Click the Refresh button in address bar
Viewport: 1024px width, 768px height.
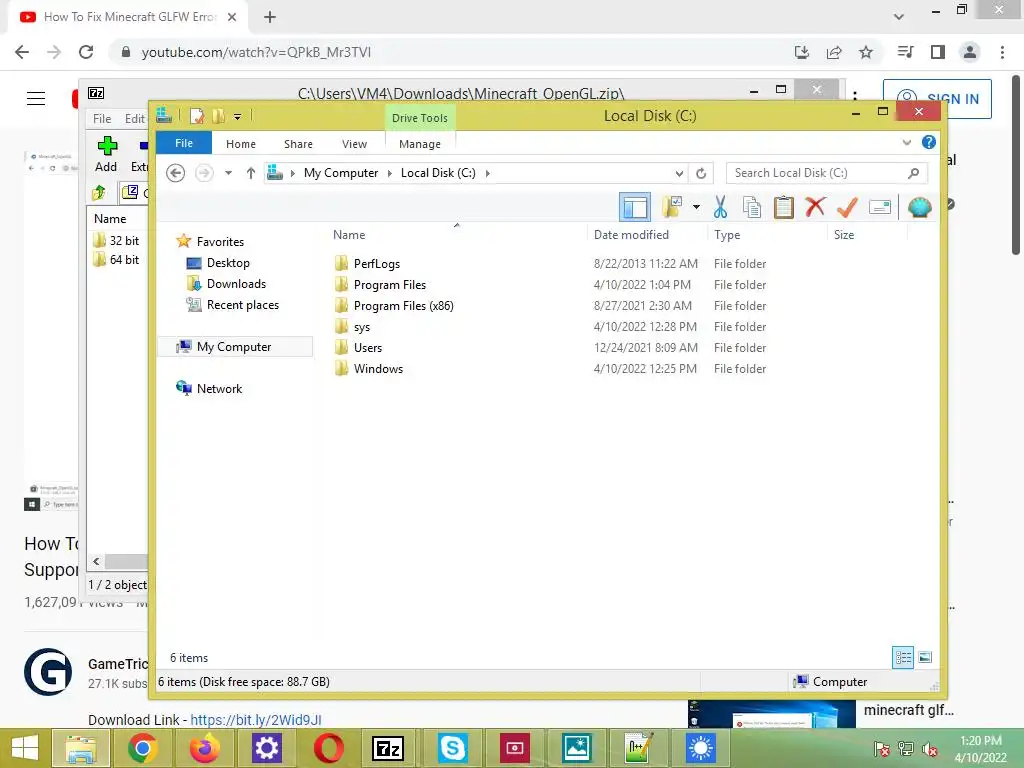coord(701,174)
